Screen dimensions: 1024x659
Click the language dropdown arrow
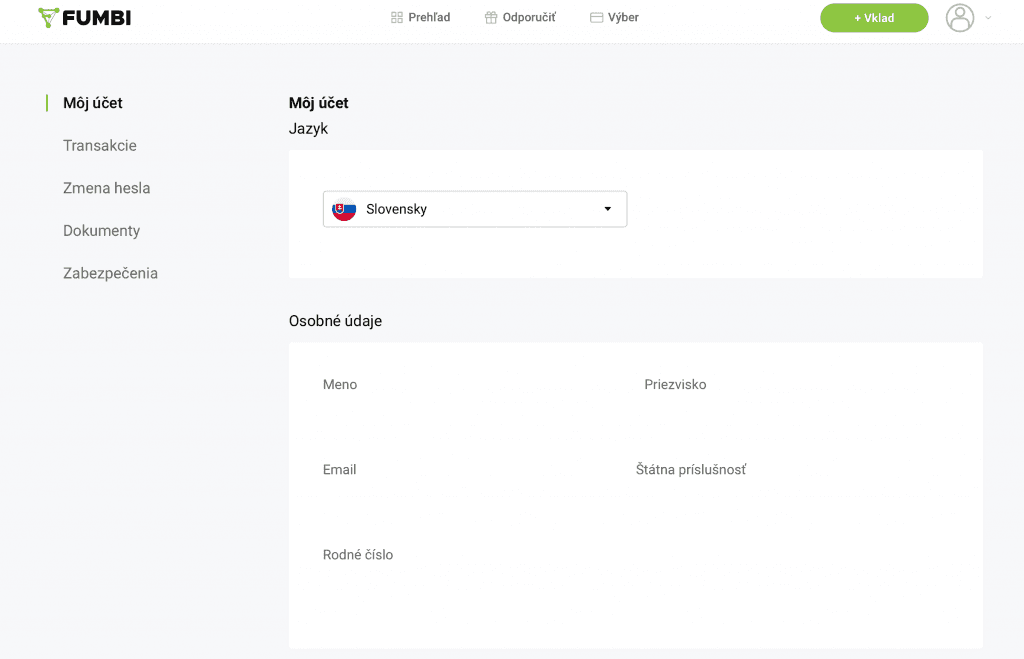tap(607, 209)
